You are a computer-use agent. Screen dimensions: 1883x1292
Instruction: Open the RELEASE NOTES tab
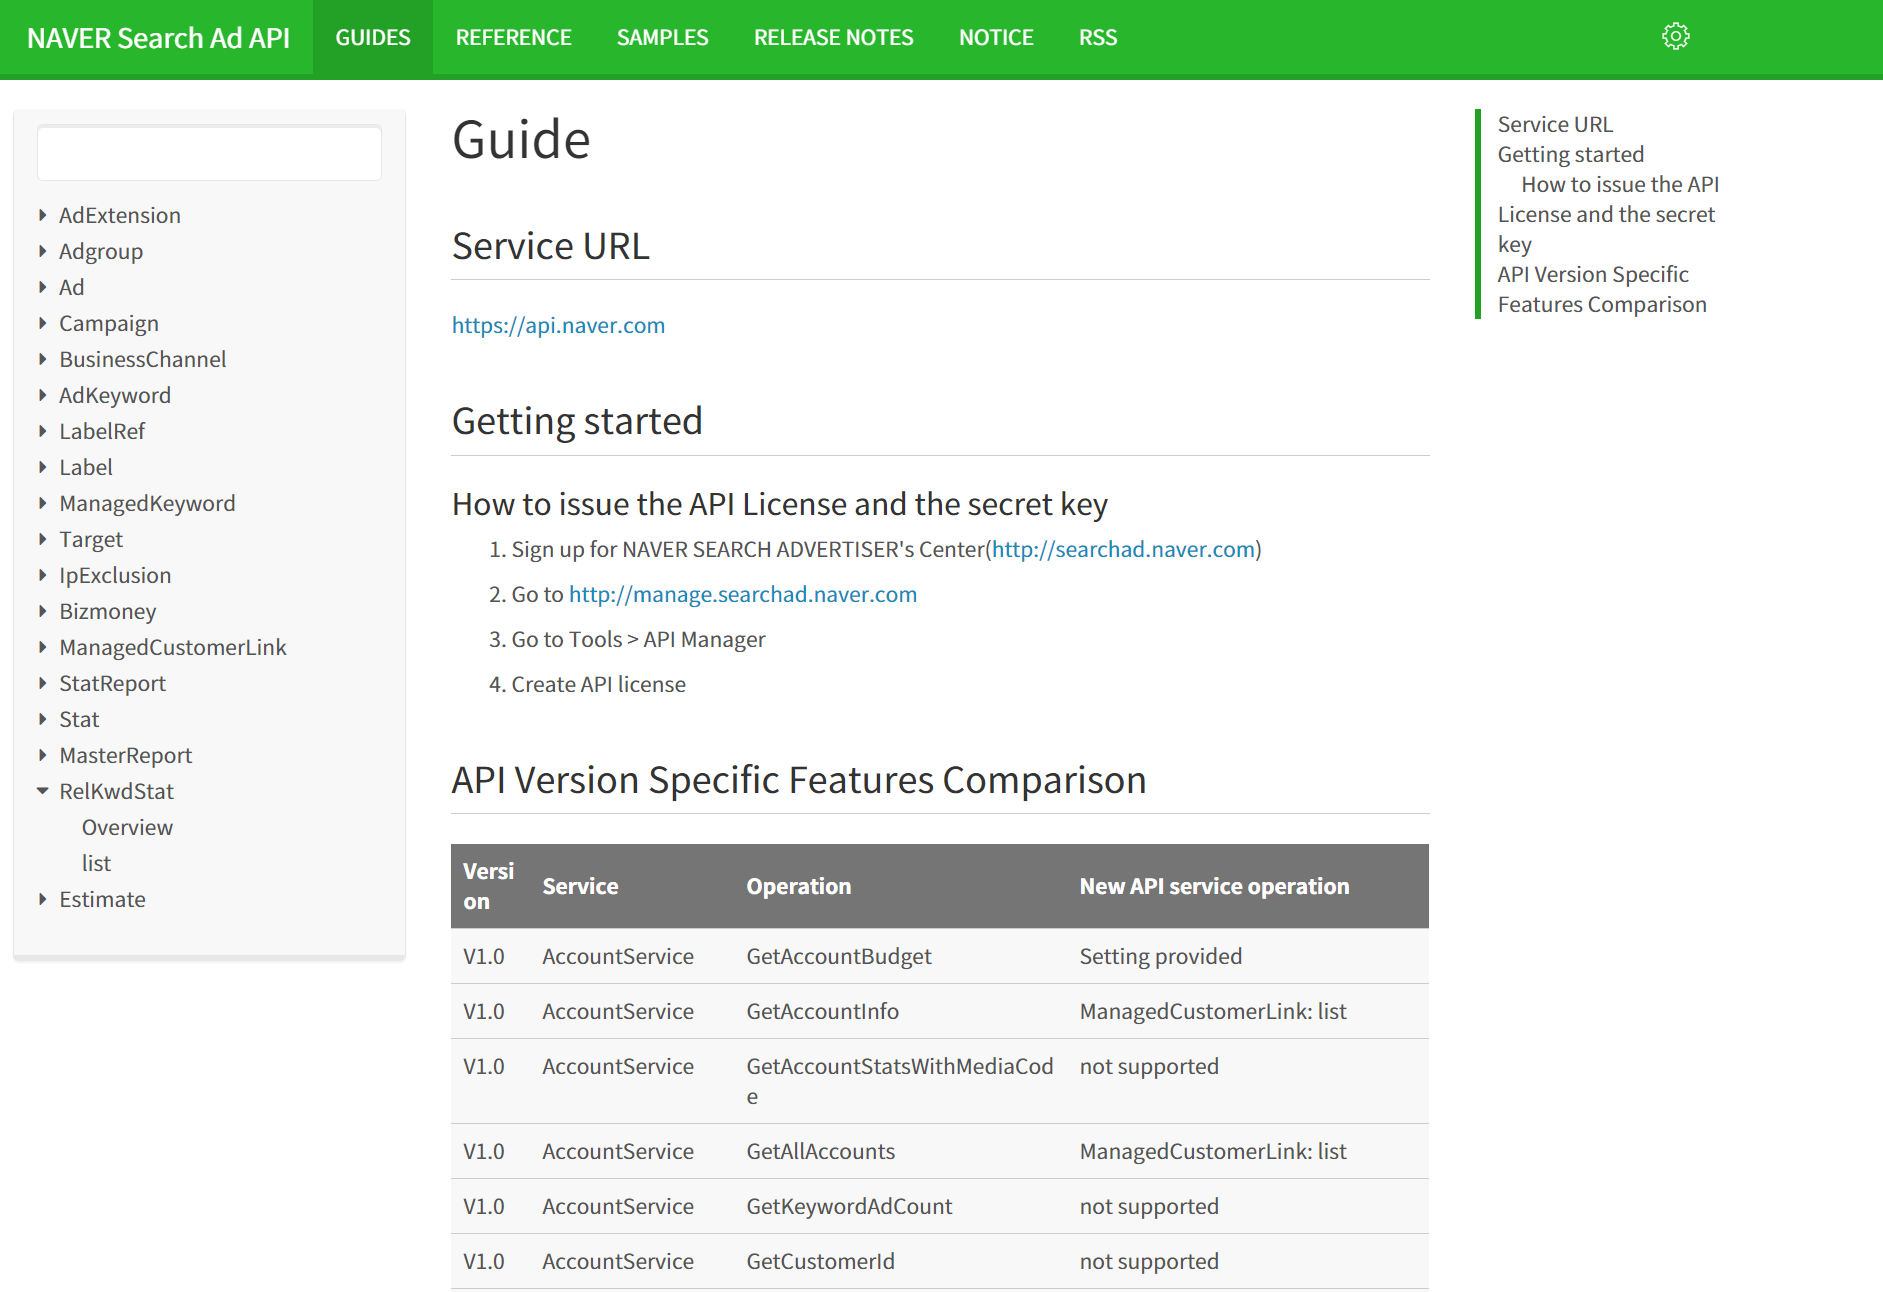[833, 37]
